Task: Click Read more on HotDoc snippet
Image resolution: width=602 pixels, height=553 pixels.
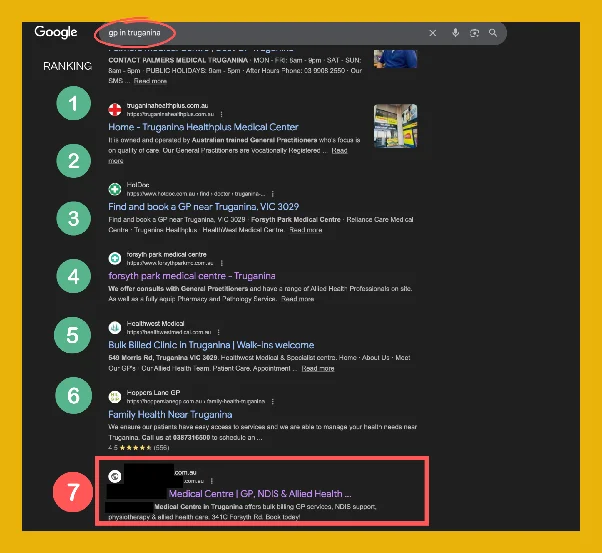Action: 306,230
